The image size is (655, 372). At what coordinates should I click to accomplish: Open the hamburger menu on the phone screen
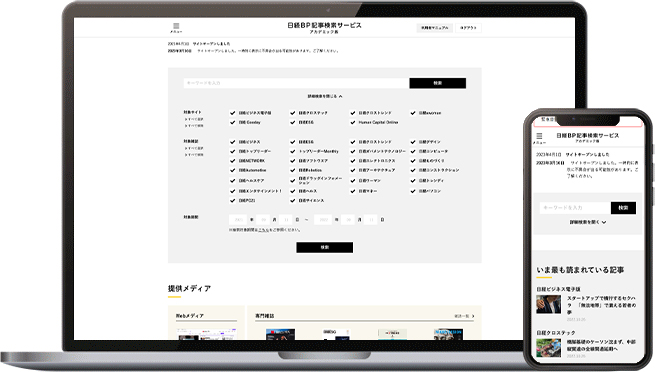point(539,138)
